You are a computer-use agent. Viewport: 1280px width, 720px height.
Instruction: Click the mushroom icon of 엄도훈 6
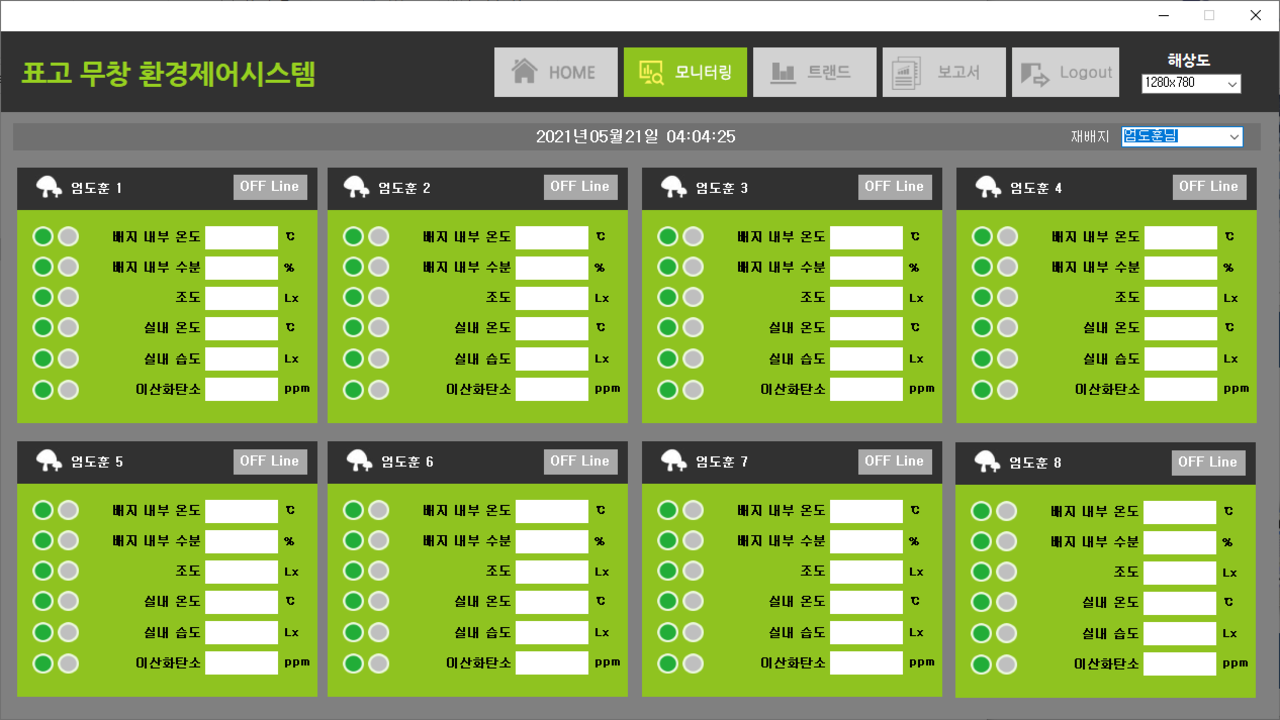(360, 461)
